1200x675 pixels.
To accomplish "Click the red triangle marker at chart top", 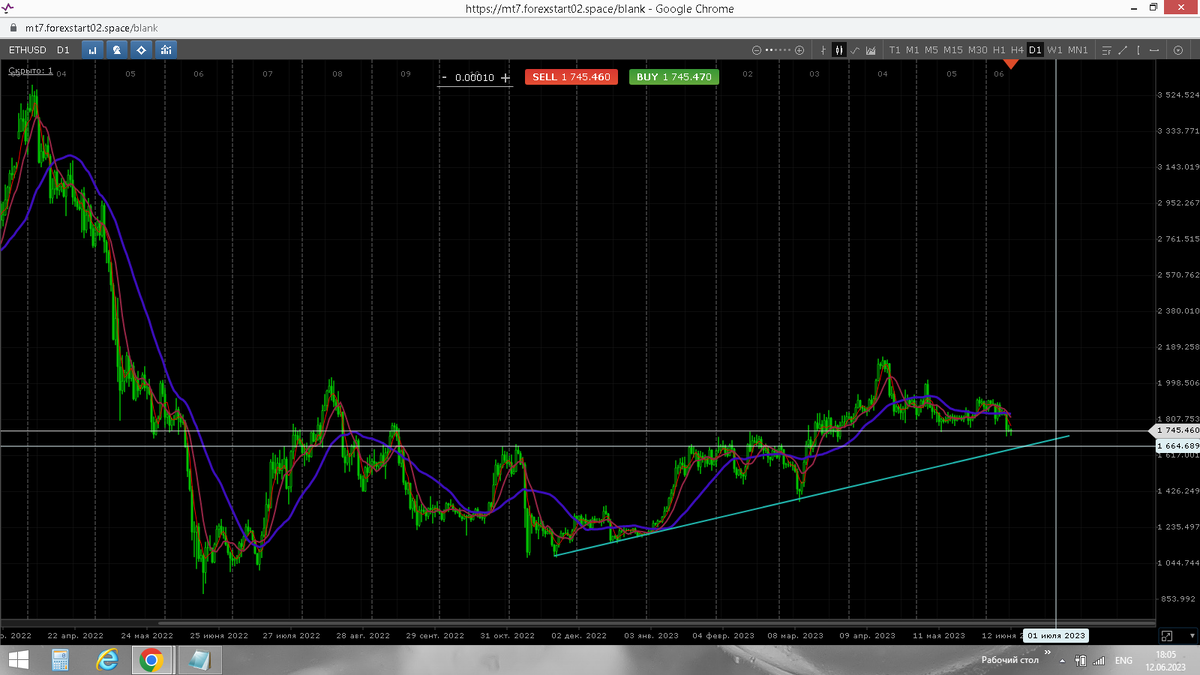I will click(1011, 64).
